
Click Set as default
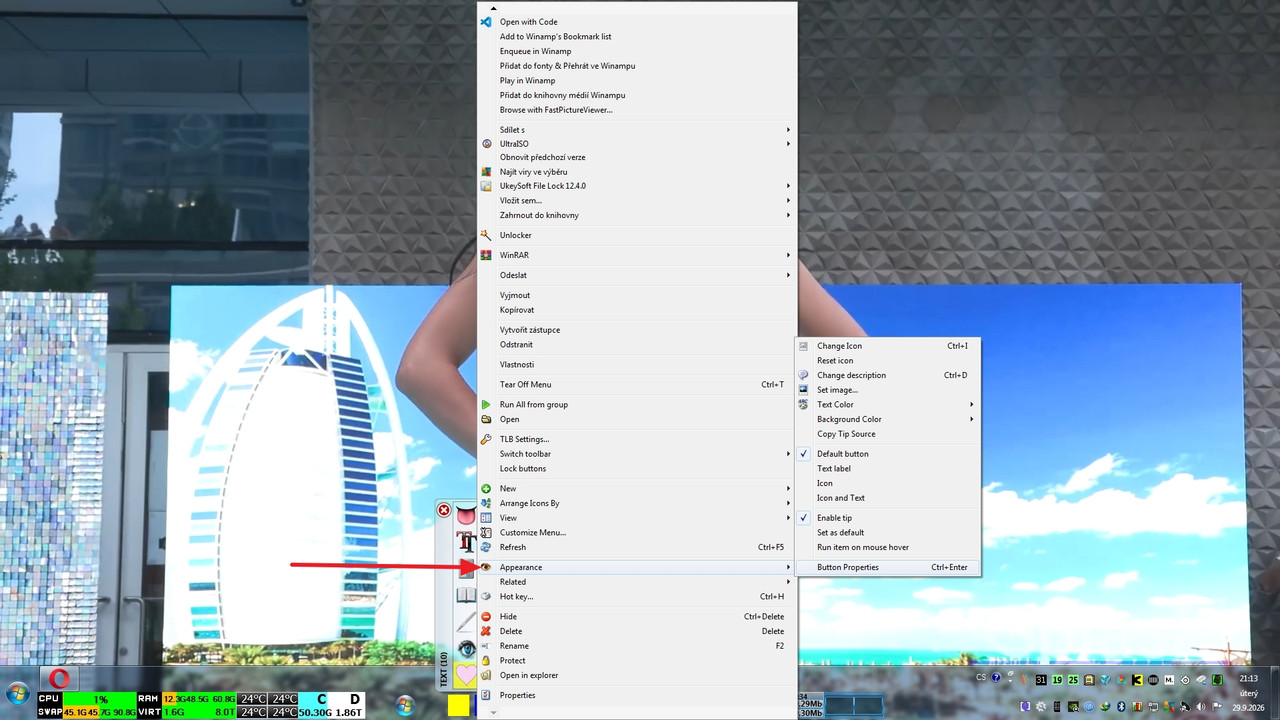coord(887,533)
